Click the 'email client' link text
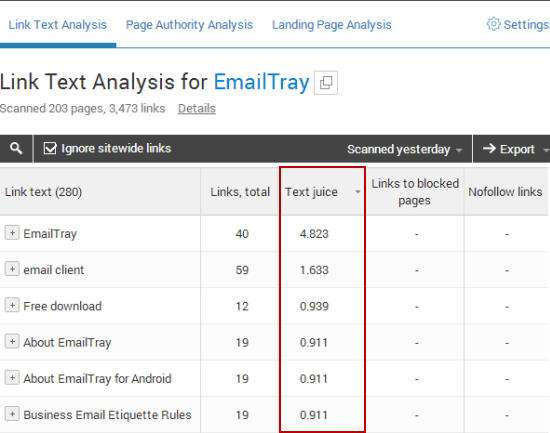This screenshot has width=550, height=433. coord(54,270)
